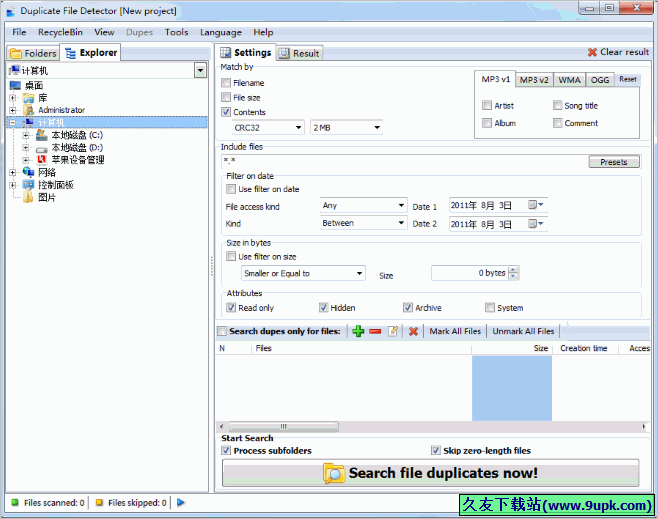Open the Tools menu
Screen dimensions: 658x519
coord(176,32)
